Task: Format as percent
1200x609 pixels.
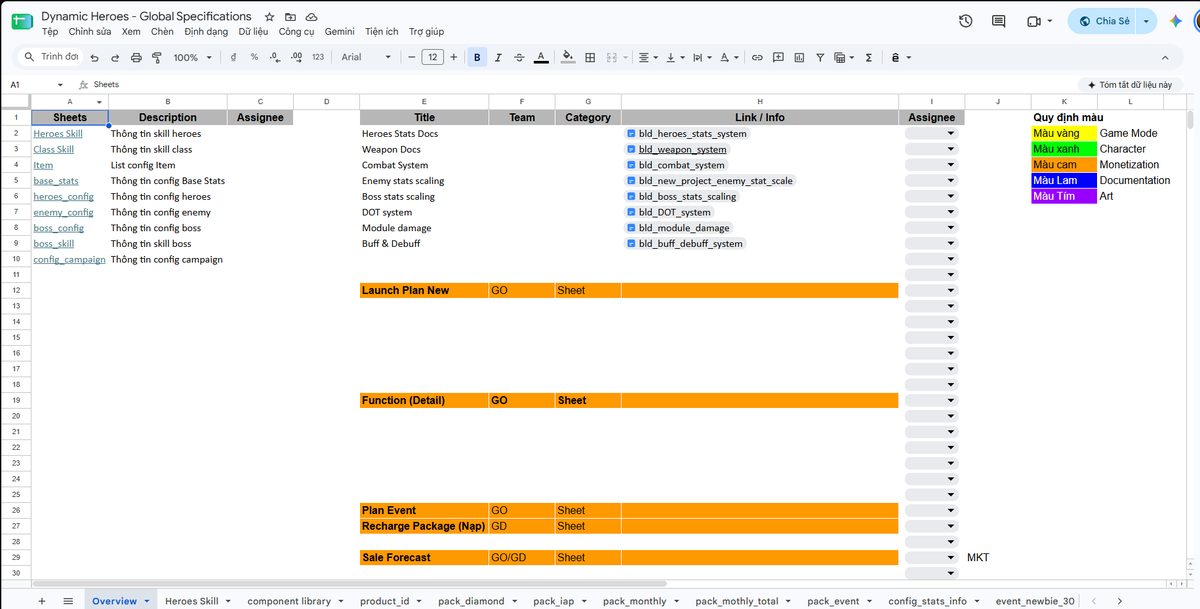Action: [254, 58]
